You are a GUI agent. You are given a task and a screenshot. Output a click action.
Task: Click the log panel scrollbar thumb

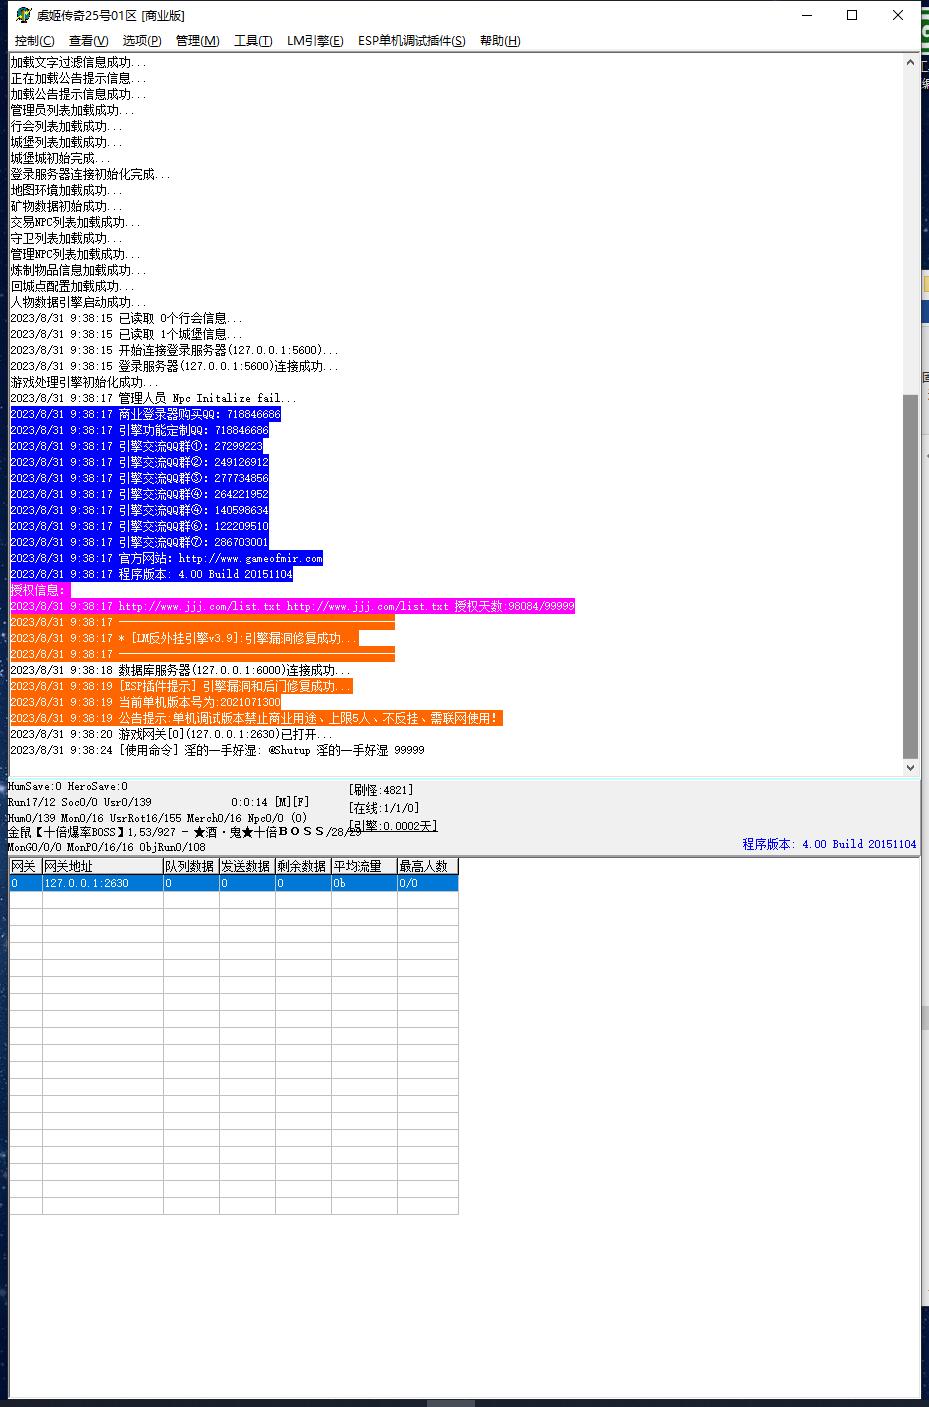tap(910, 575)
